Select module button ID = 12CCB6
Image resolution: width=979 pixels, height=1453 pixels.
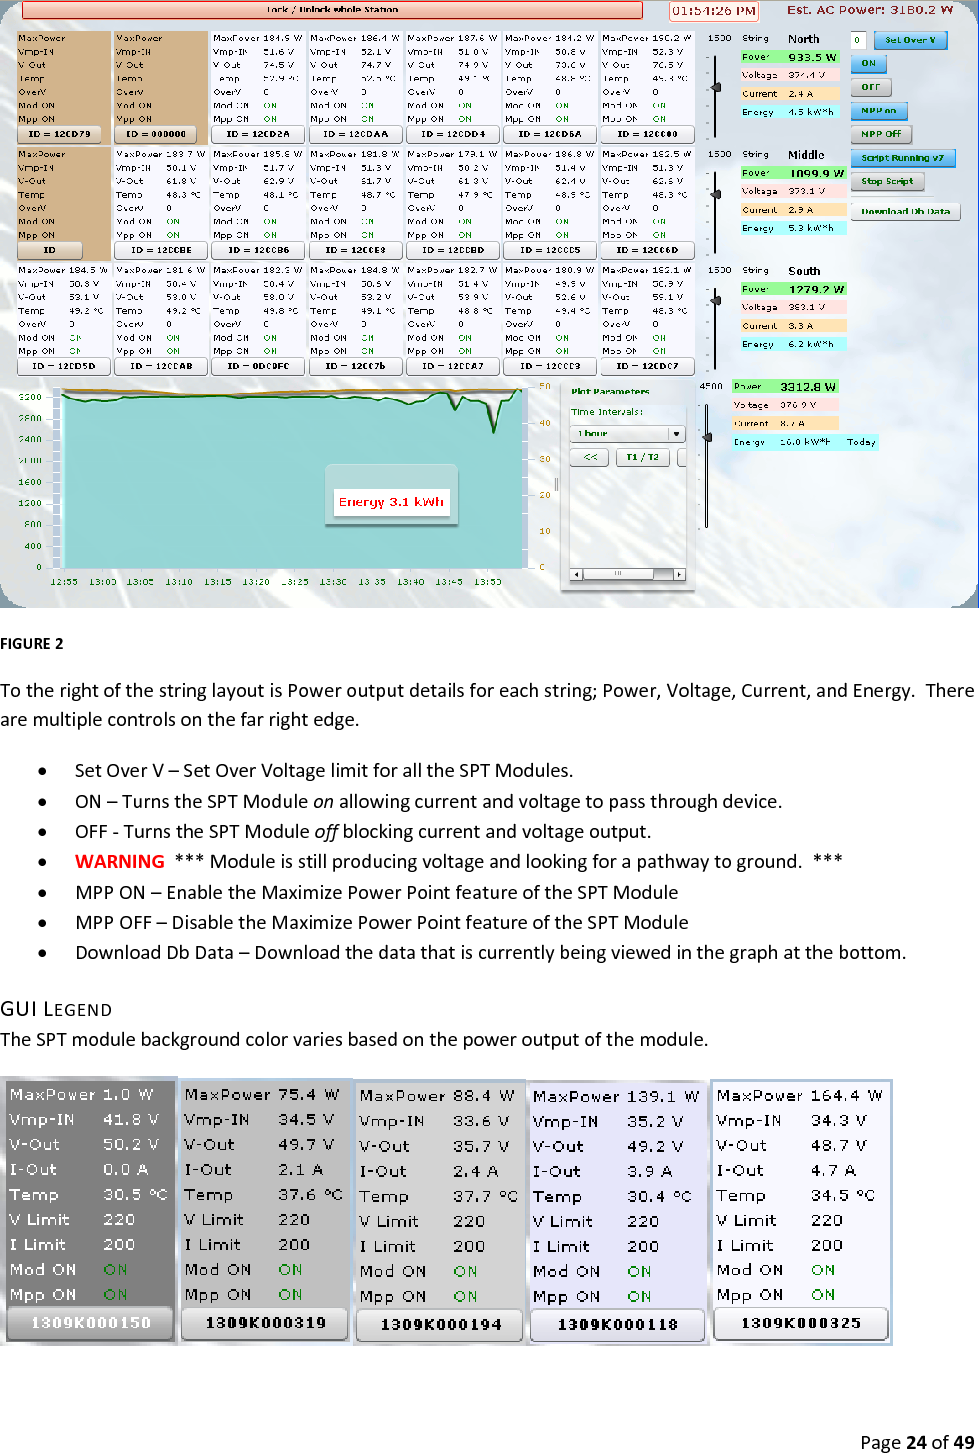click(258, 250)
